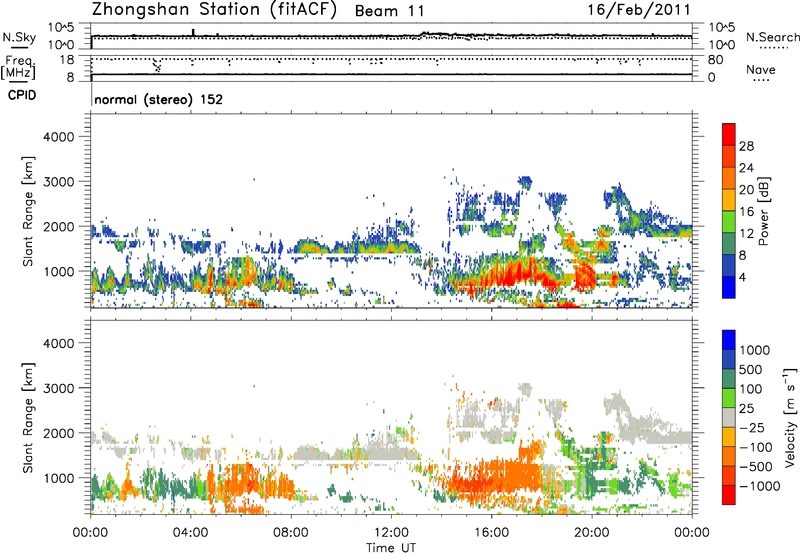Click 3000 on the velocity panel range axis

tap(59, 388)
